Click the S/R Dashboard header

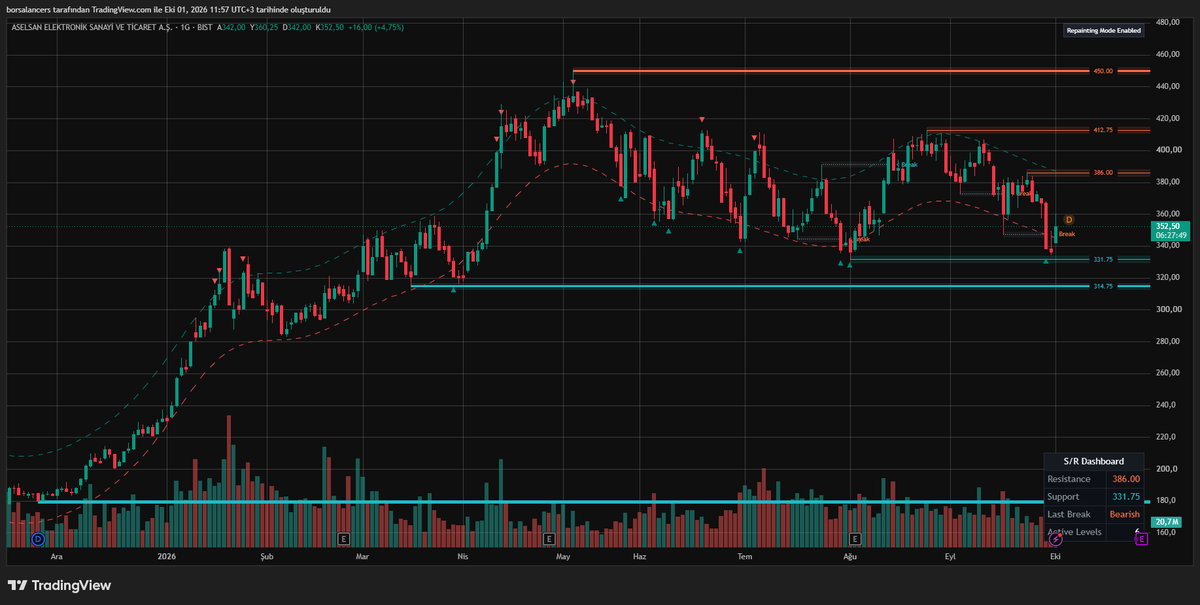pyautogui.click(x=1095, y=461)
